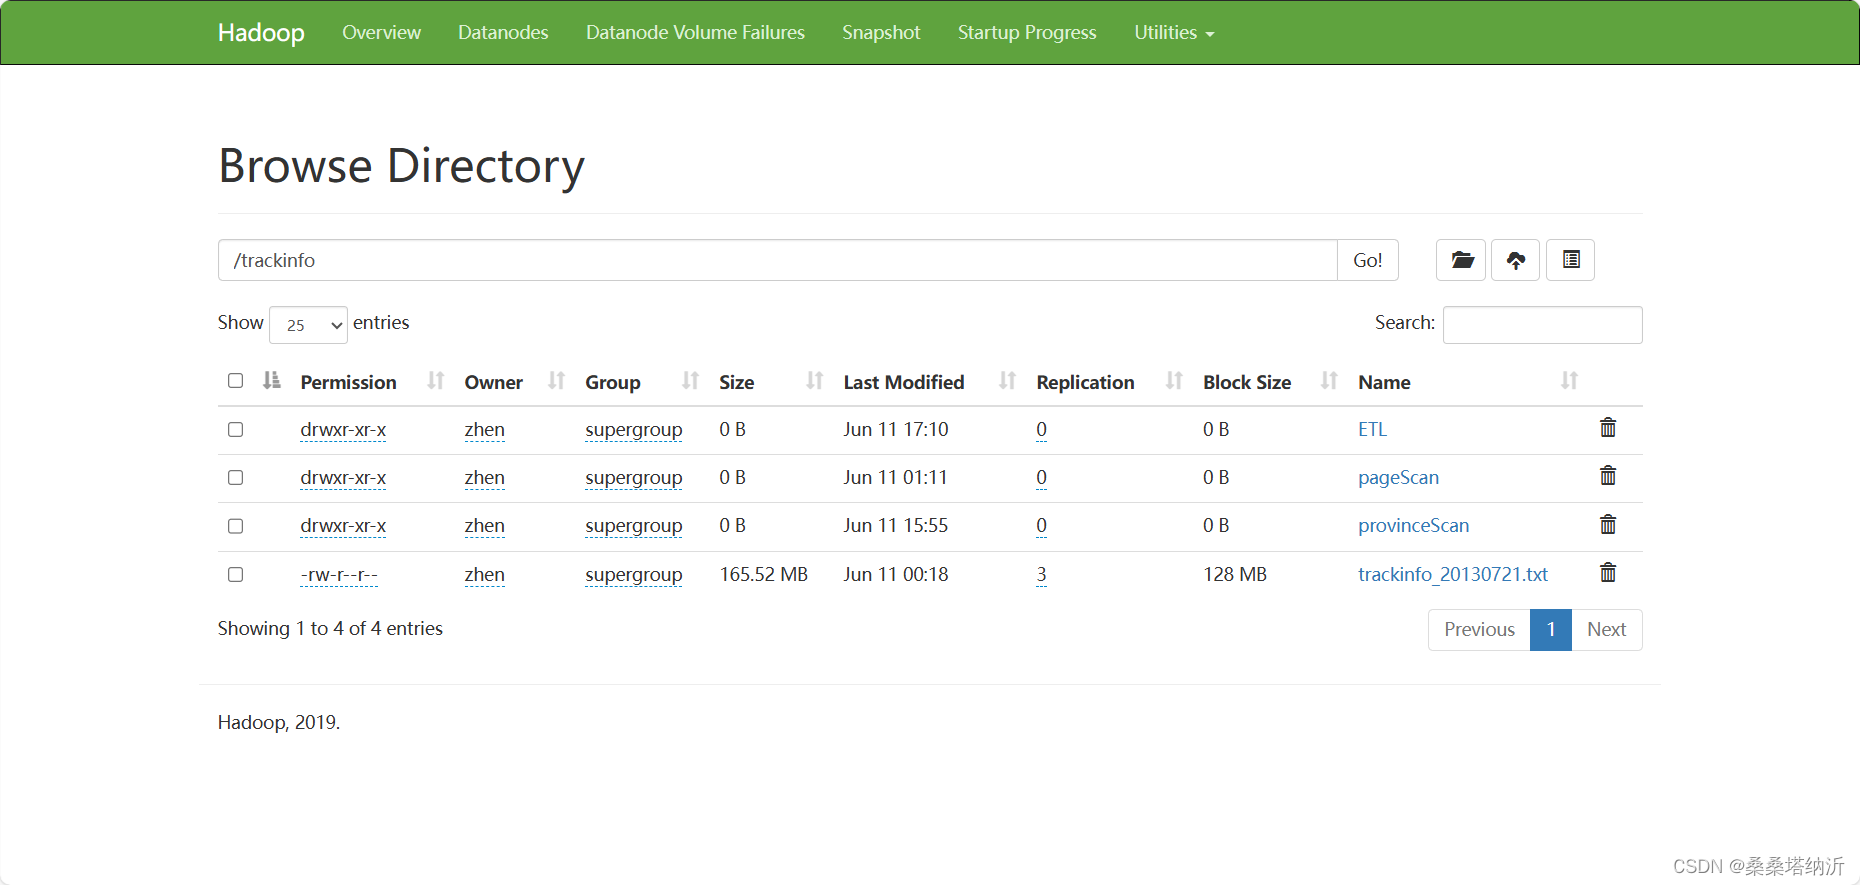This screenshot has width=1860, height=885.
Task: Delete provinceScan using its trash icon
Action: (x=1608, y=524)
